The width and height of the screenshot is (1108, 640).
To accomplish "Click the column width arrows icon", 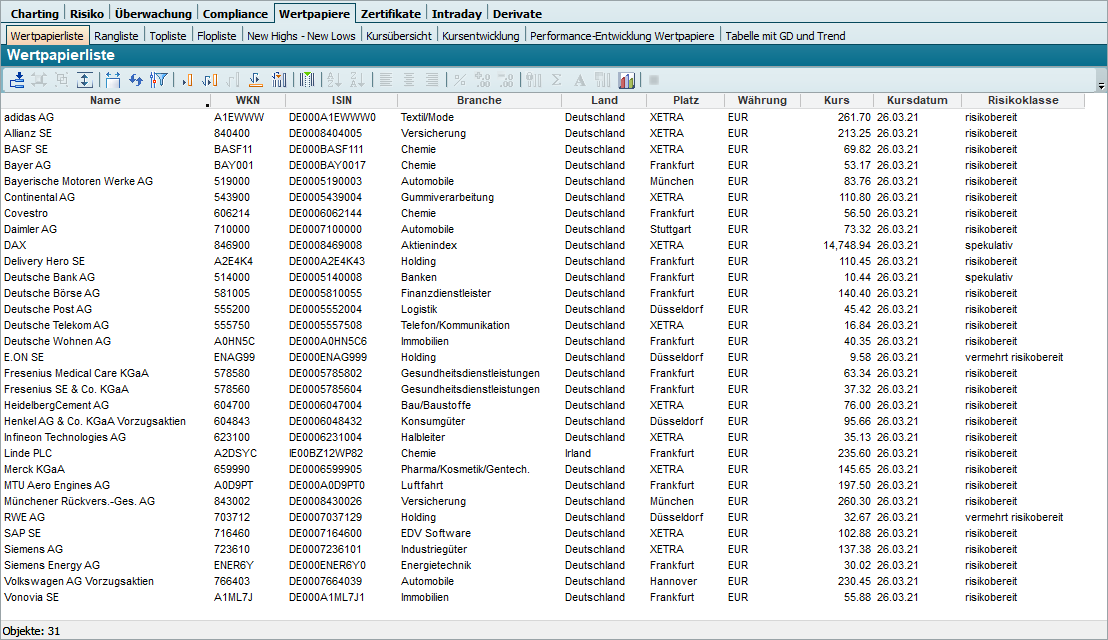I will [x=112, y=80].
